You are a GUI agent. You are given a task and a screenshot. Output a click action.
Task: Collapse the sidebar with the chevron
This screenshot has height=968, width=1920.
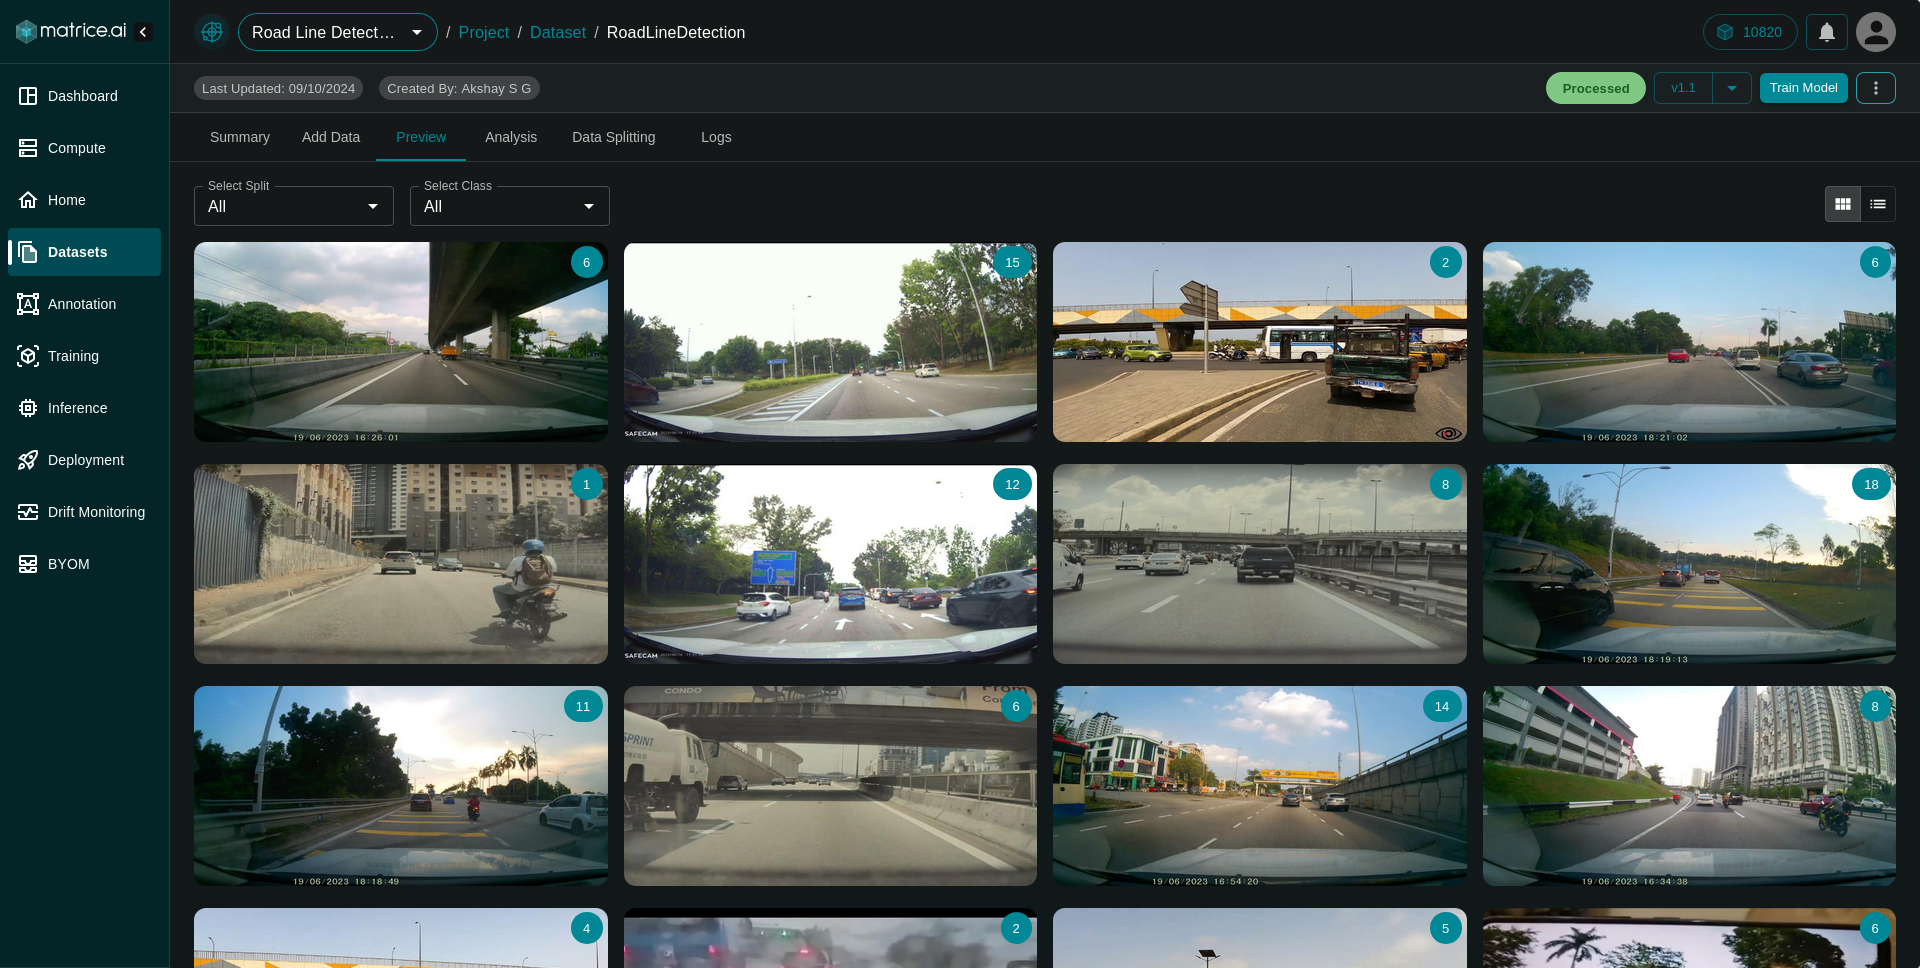coord(144,32)
